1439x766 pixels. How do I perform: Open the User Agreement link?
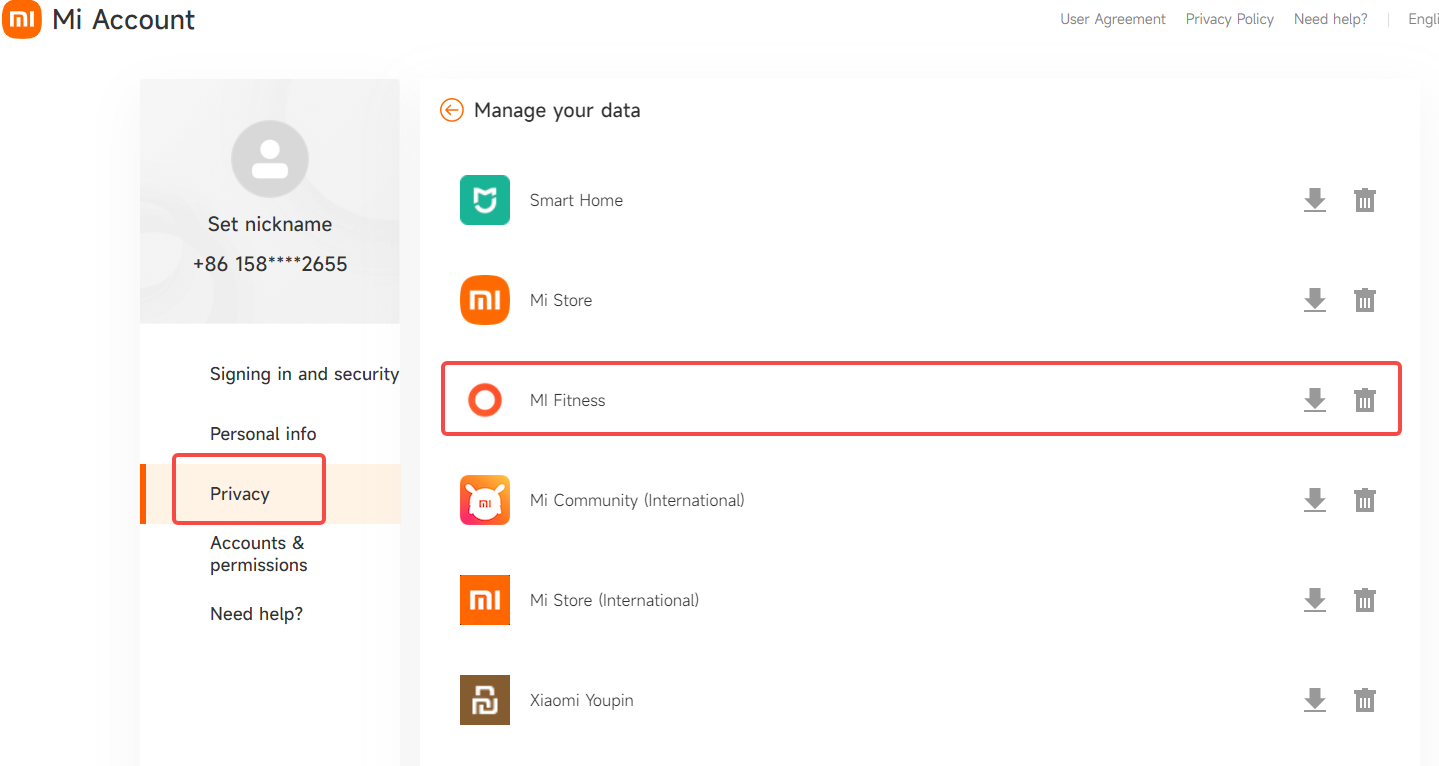click(1112, 19)
